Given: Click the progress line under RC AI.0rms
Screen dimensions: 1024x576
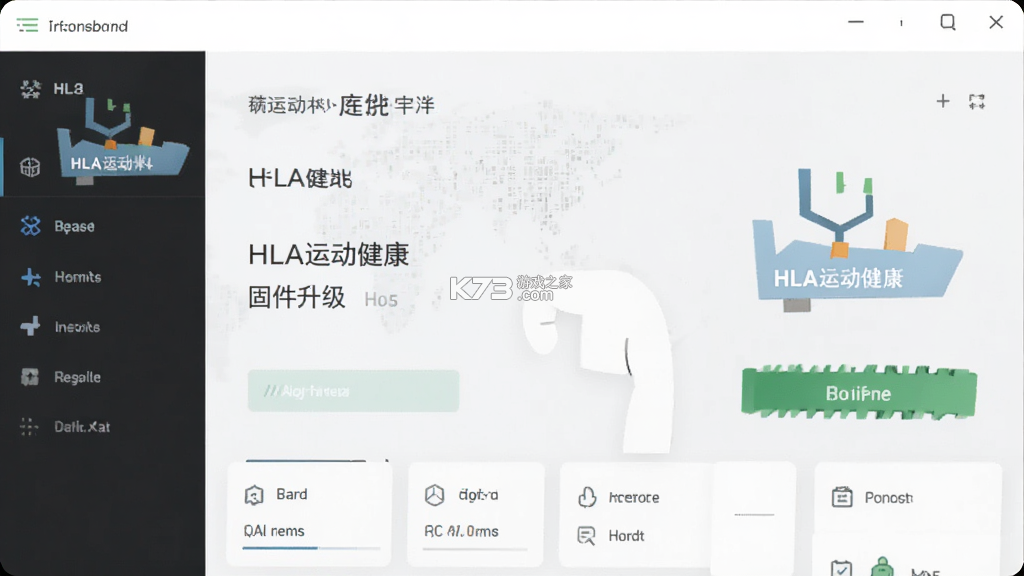Looking at the screenshot, I should point(475,549).
